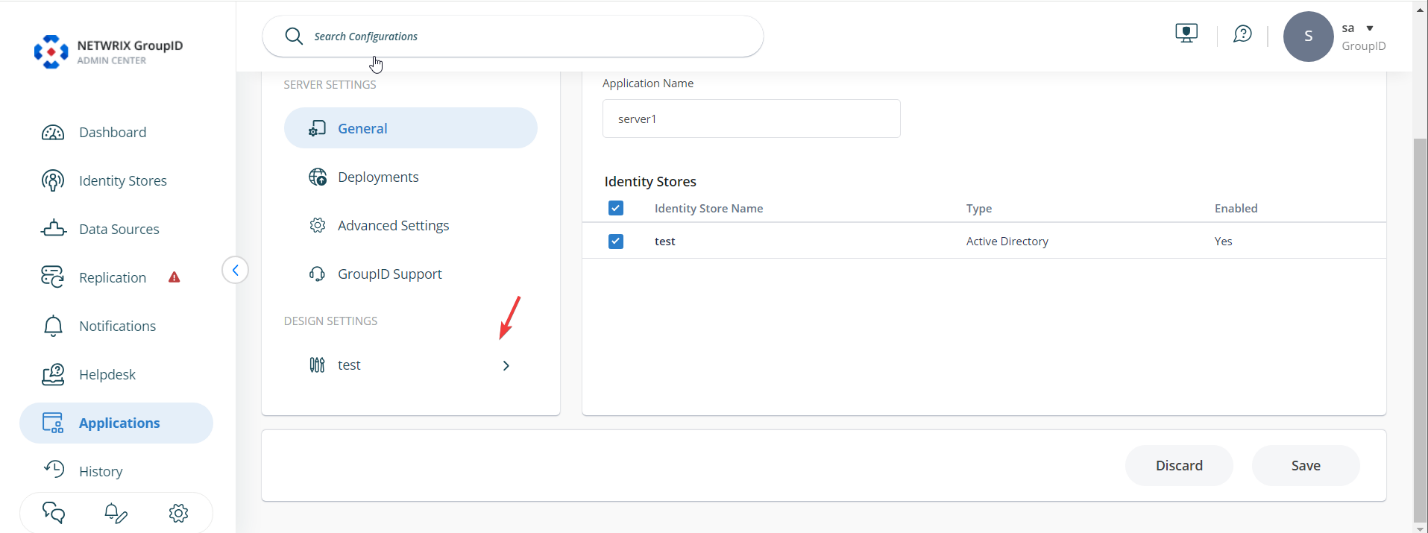Click the Notifications bell icon
The height and width of the screenshot is (533, 1428).
[x=53, y=326]
